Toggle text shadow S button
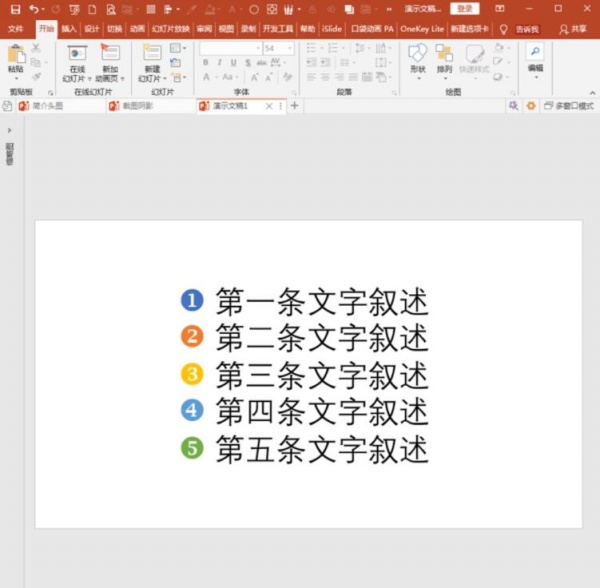600x588 pixels. point(248,62)
